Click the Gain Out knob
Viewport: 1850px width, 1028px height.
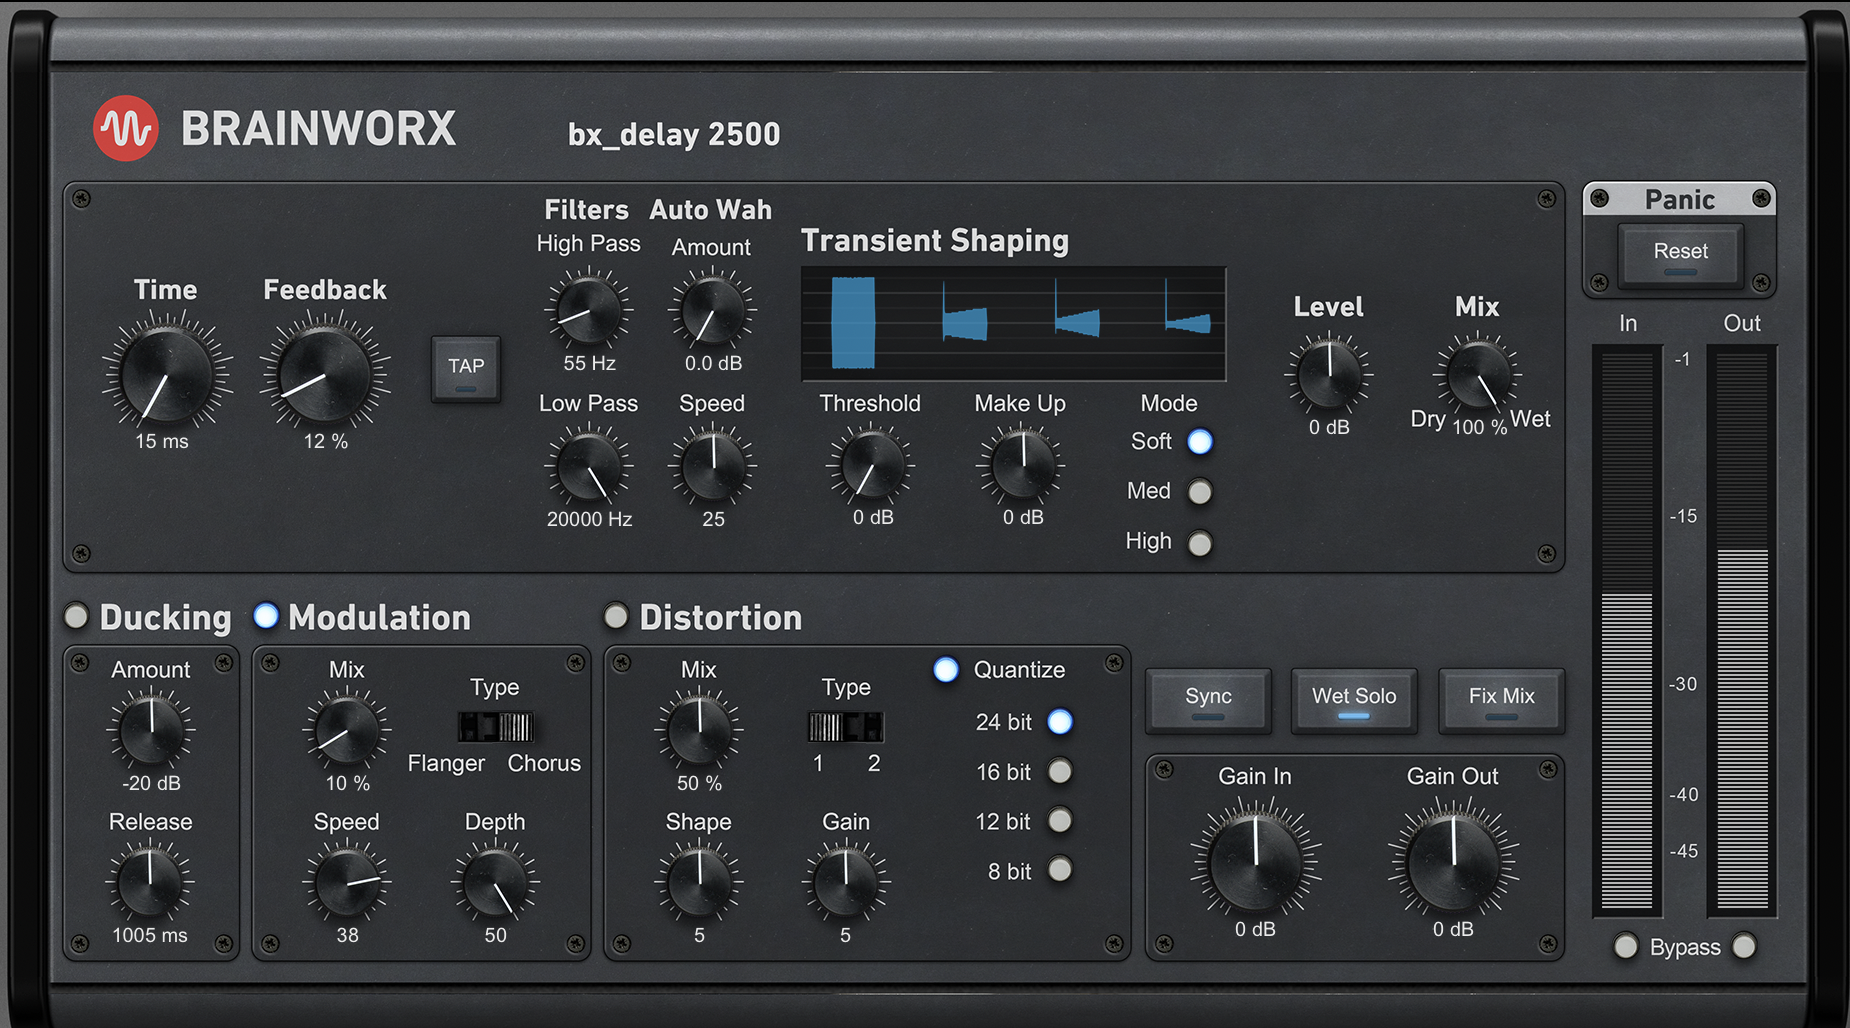coord(1453,861)
